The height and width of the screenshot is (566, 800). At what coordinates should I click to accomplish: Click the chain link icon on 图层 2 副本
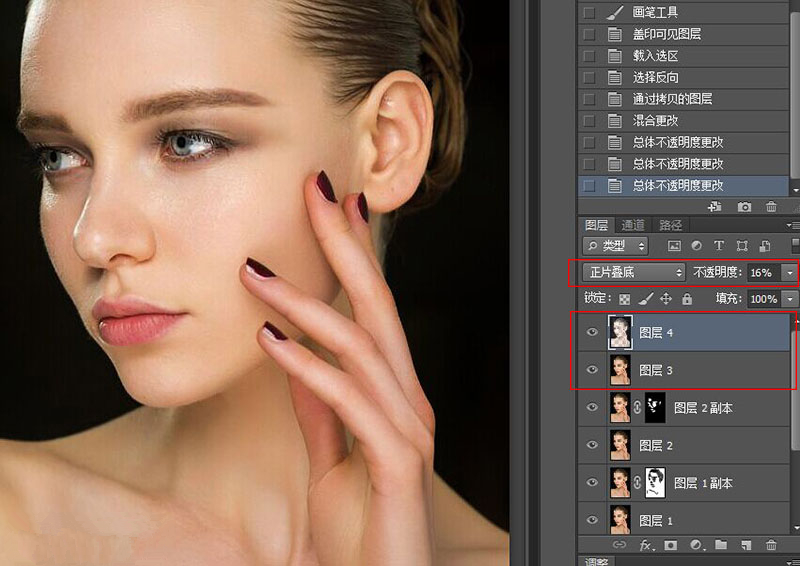tap(637, 407)
